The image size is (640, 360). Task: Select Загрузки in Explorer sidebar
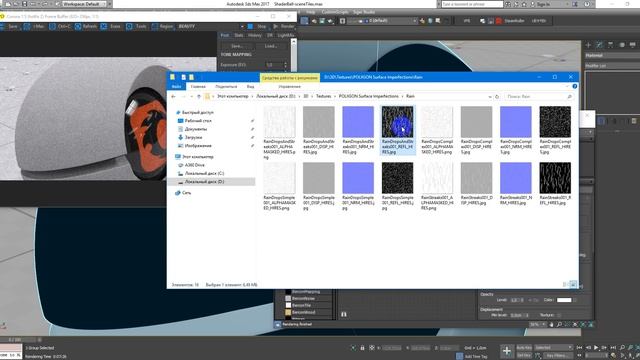[x=193, y=138]
